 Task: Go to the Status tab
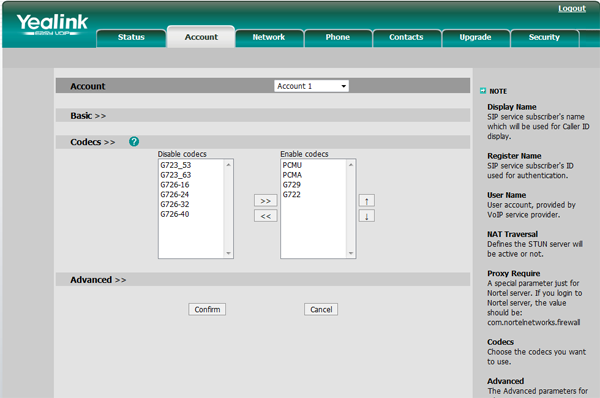coord(131,38)
